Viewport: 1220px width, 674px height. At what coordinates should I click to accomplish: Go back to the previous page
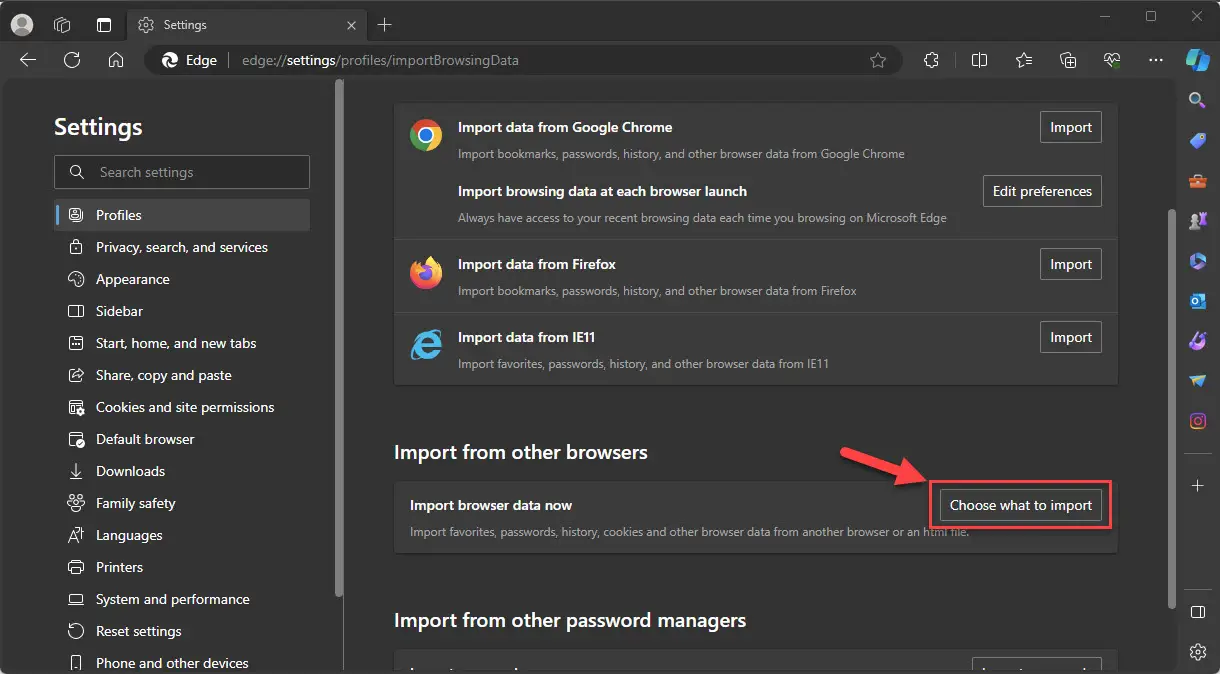[x=28, y=60]
